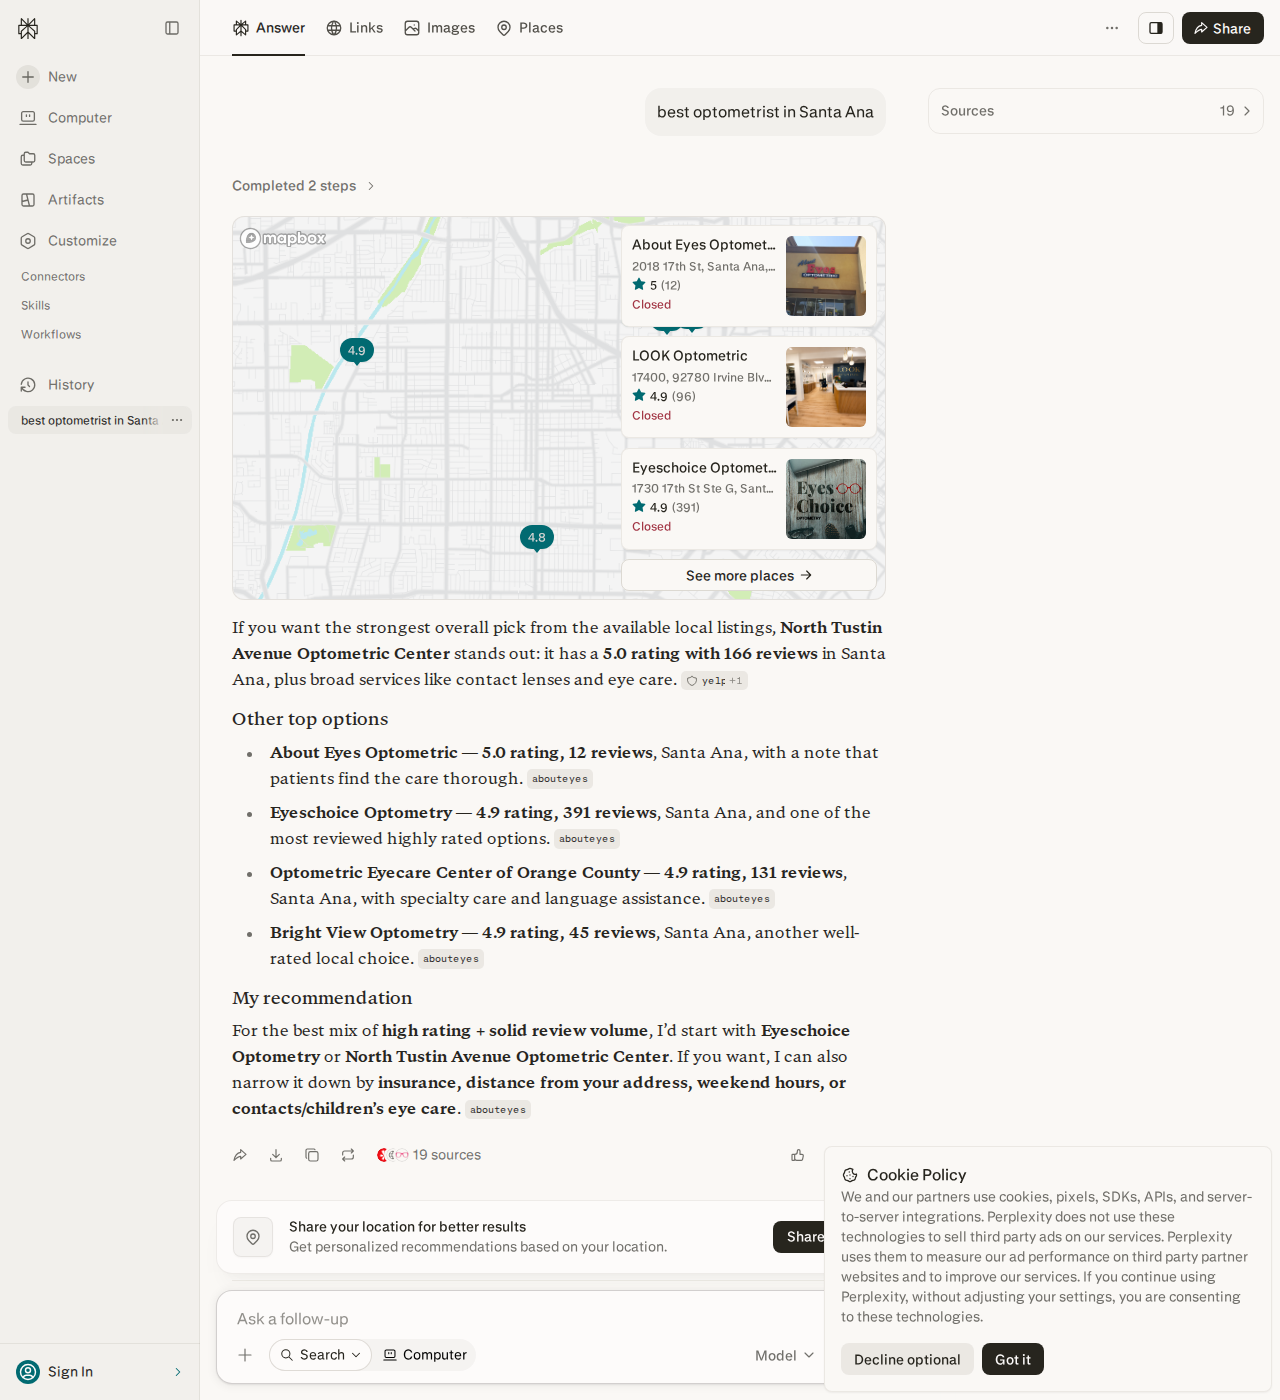Dismiss cookie banner with Got it

coord(1012,1359)
